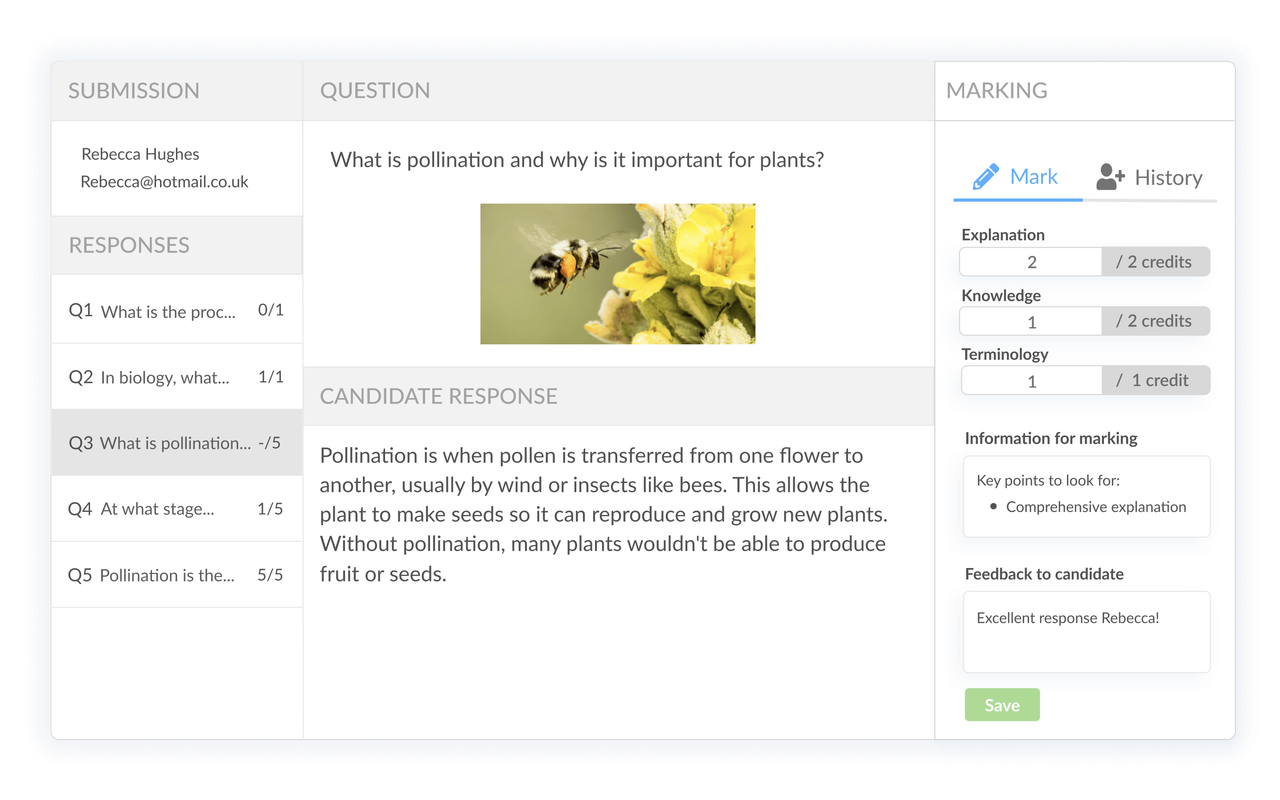
Task: Click the person-plus History icon
Action: click(1110, 177)
